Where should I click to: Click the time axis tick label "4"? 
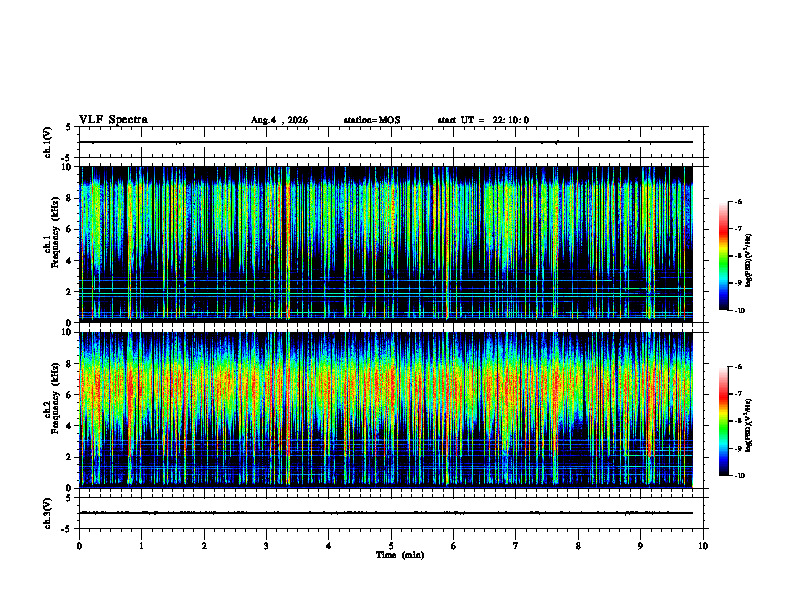click(x=329, y=546)
